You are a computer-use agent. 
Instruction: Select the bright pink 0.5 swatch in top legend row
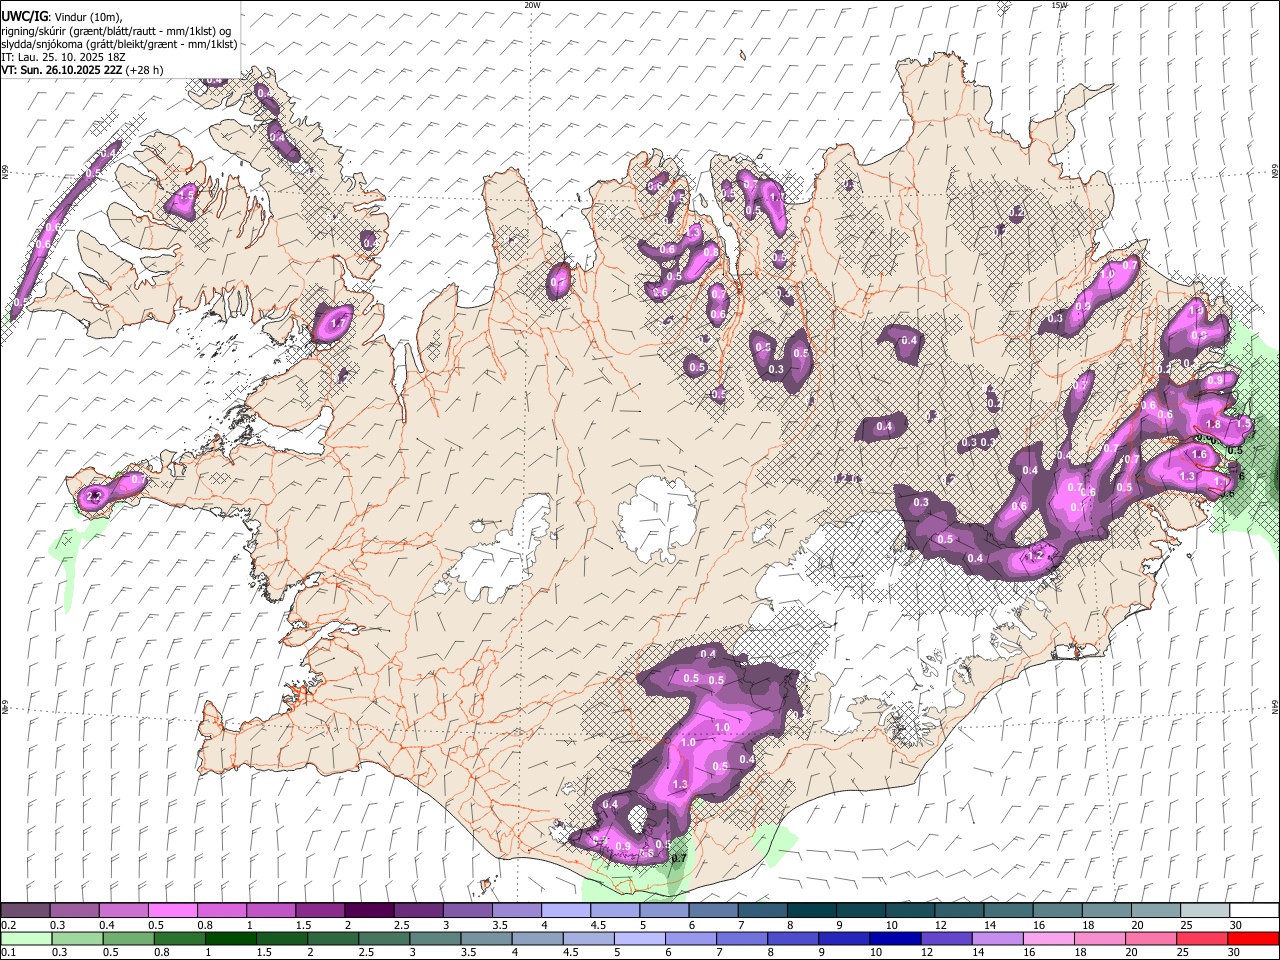point(172,910)
